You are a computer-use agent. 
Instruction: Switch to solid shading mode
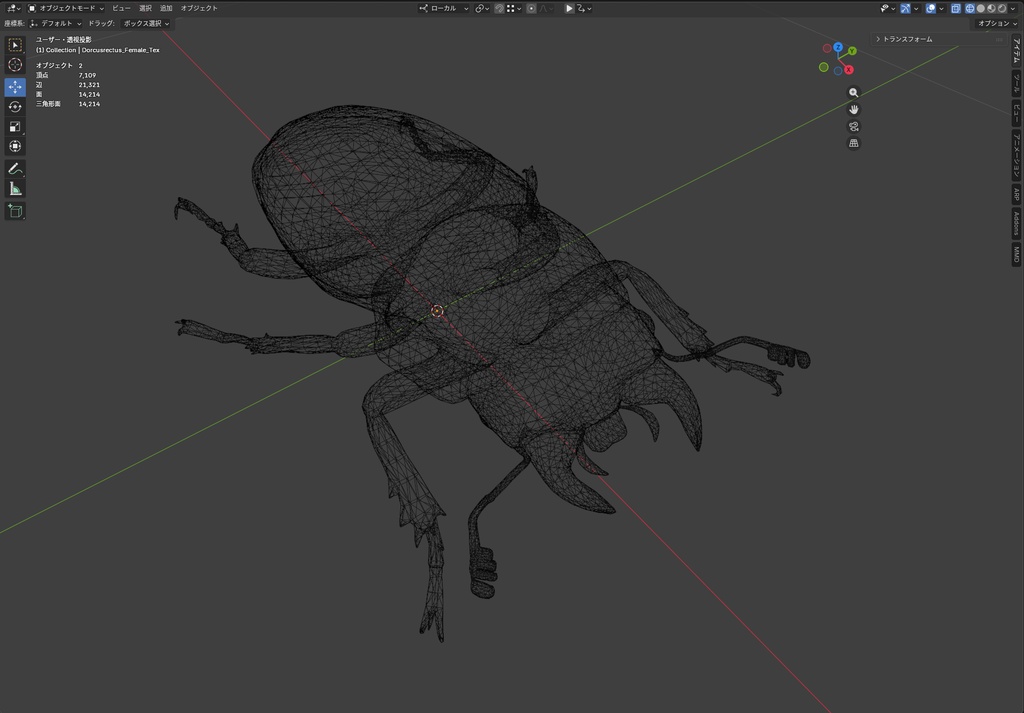tap(981, 8)
